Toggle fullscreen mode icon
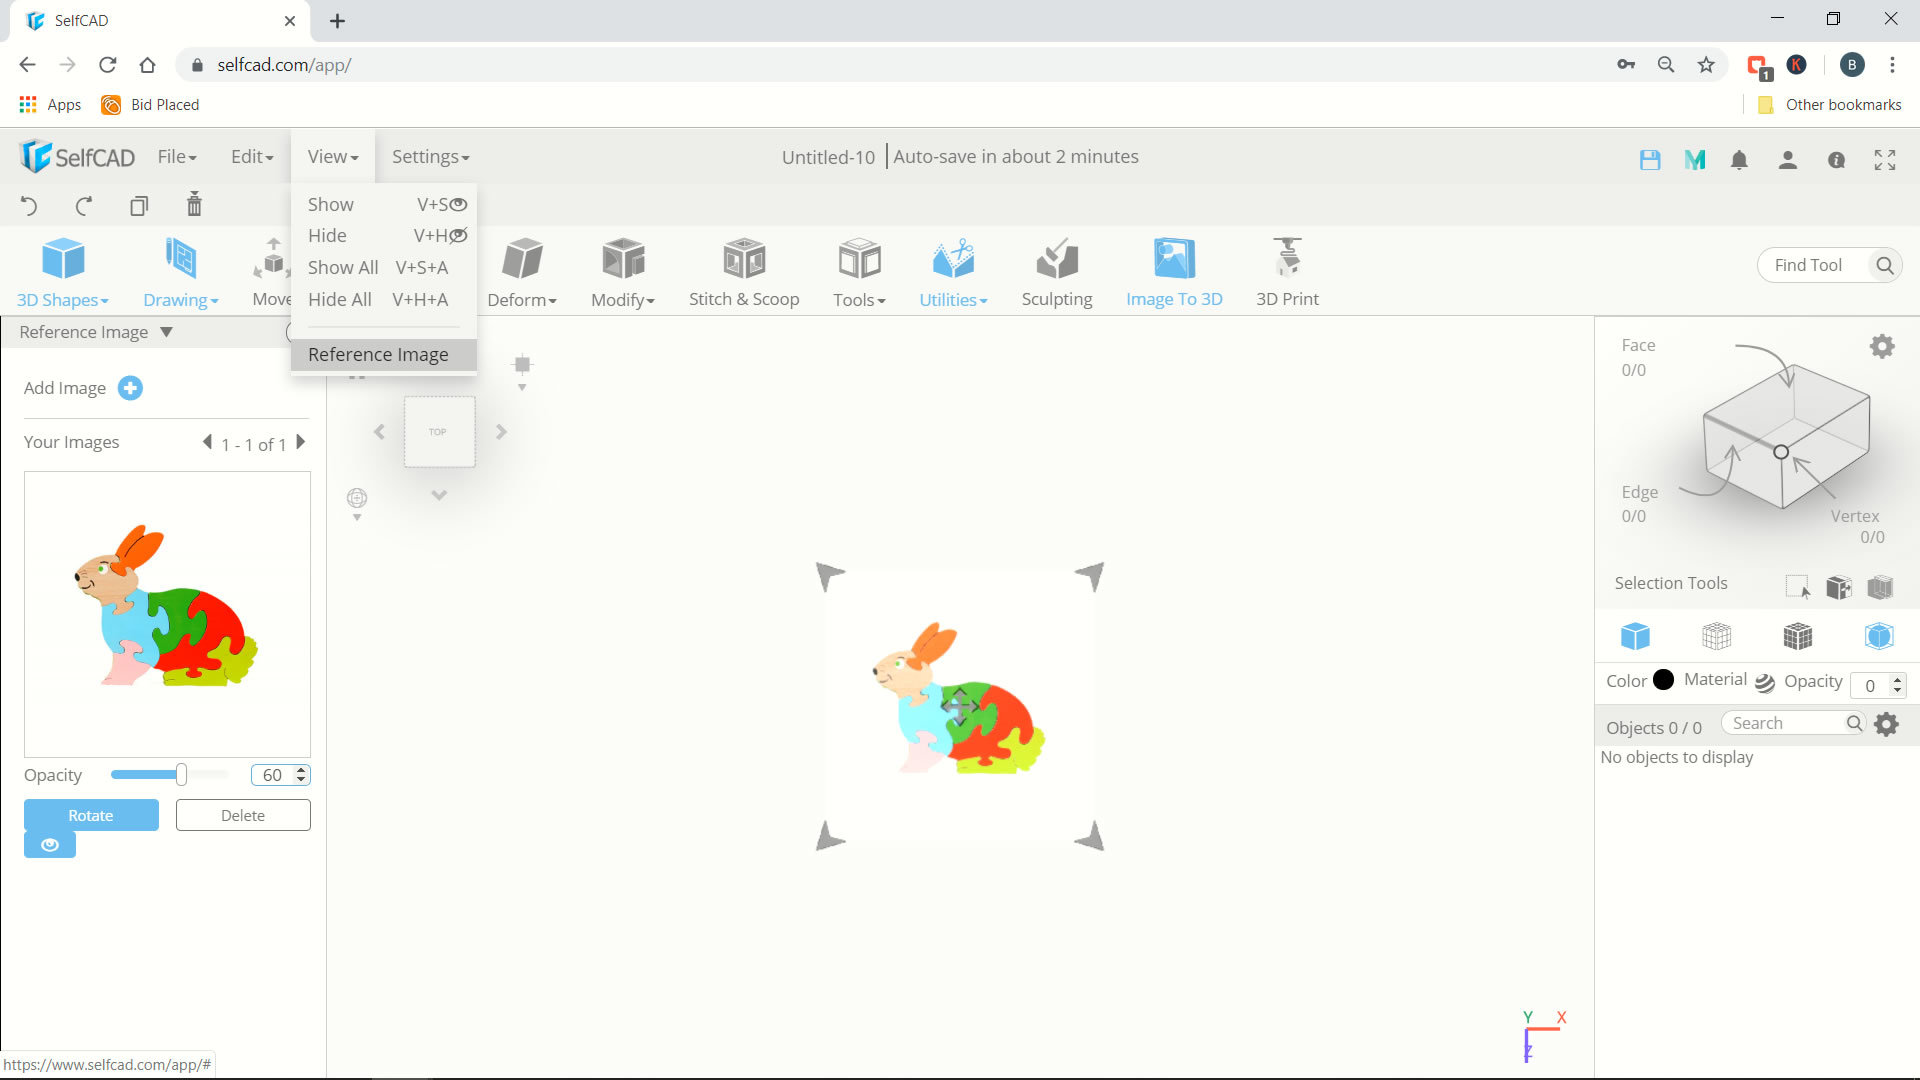Viewport: 1920px width, 1080px height. pyautogui.click(x=1885, y=160)
